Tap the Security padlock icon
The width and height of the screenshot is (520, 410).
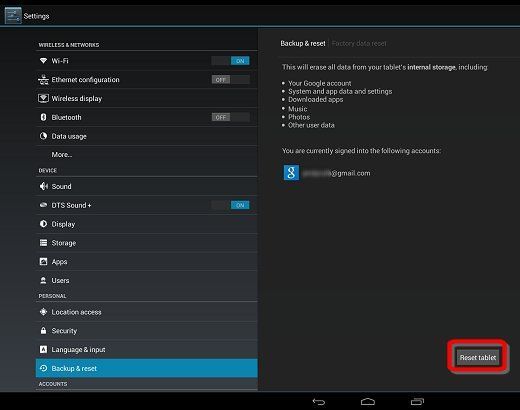pos(43,331)
